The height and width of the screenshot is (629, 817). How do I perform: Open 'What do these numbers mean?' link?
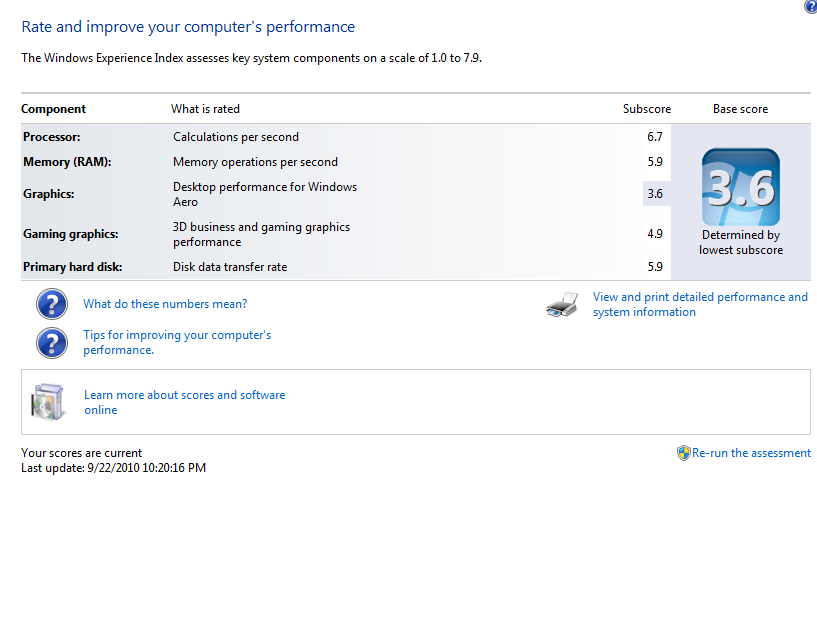click(x=165, y=304)
